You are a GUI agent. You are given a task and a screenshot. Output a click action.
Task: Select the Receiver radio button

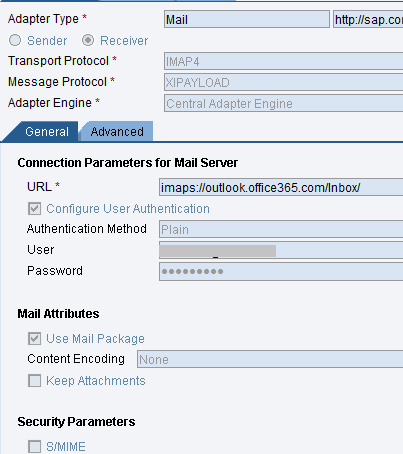tap(88, 40)
